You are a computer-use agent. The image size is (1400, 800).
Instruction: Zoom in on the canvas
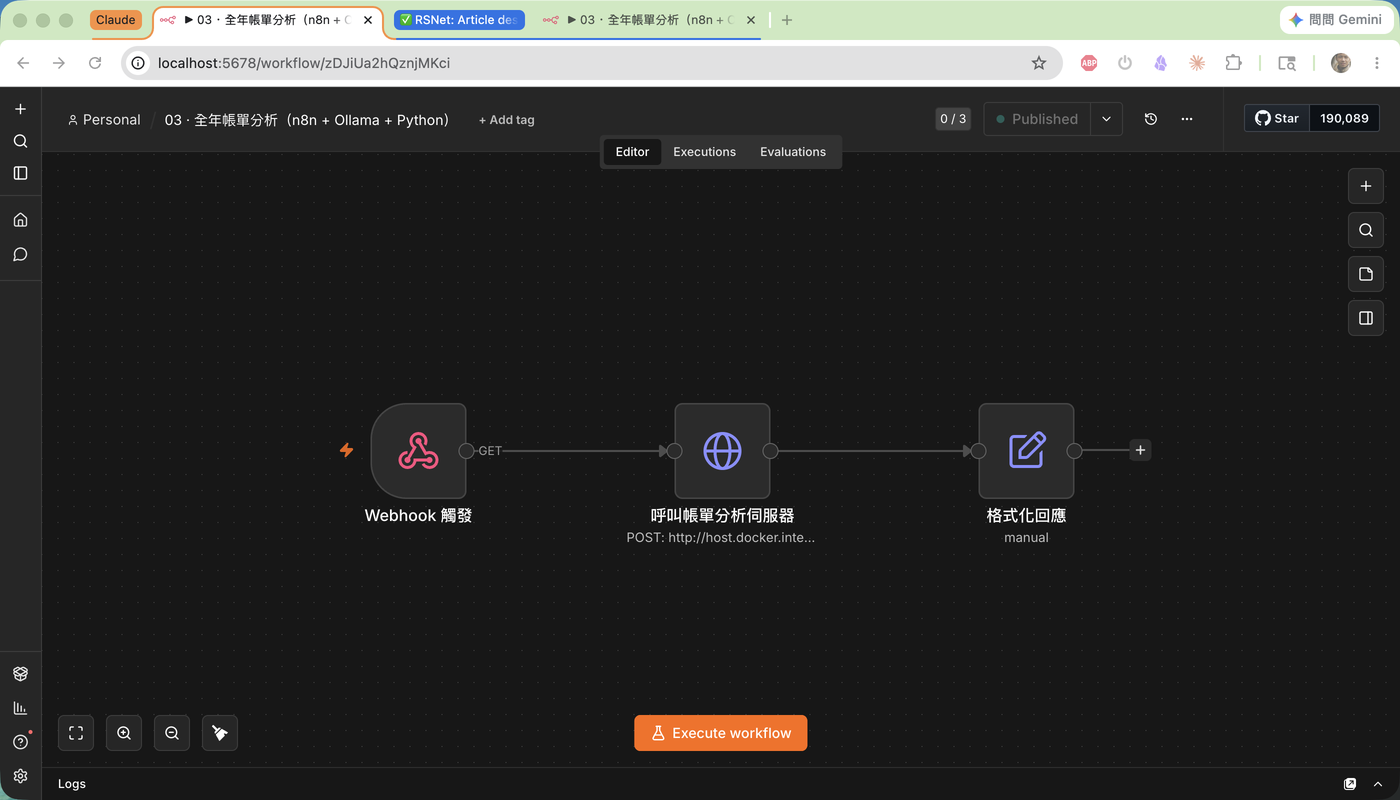click(x=124, y=733)
